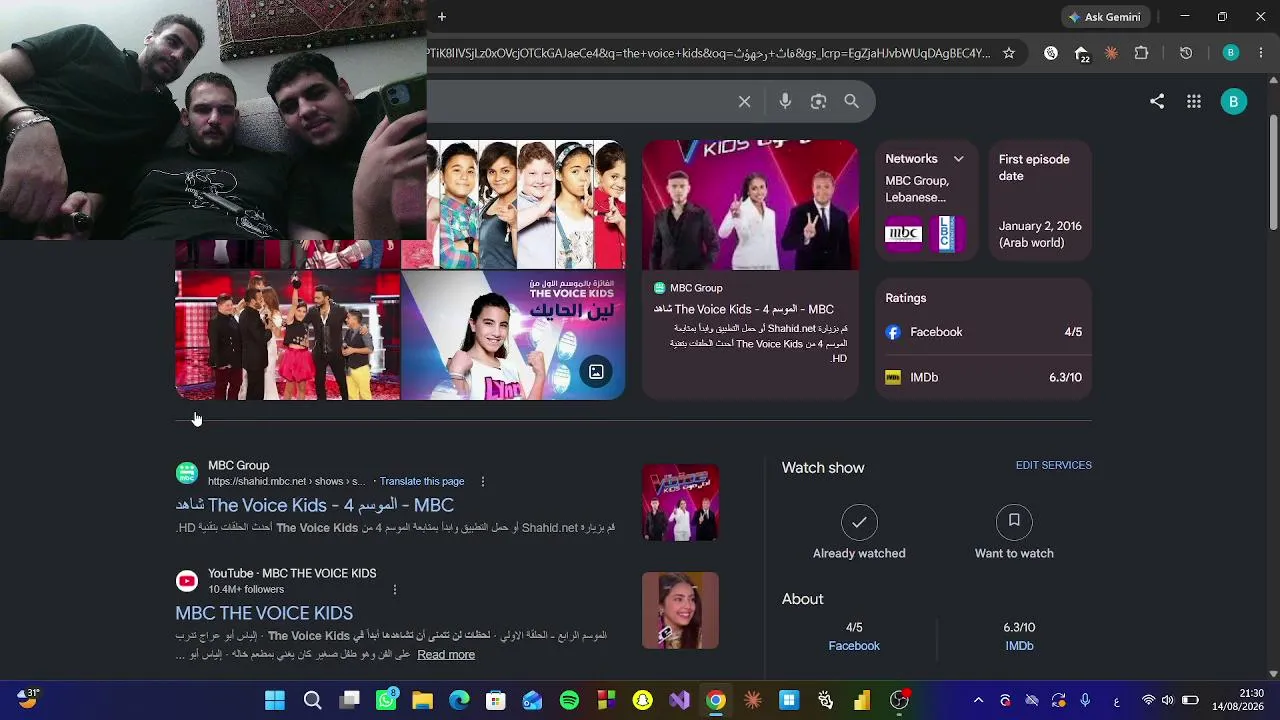Open the weather widget showing 31°
Image resolution: width=1280 pixels, height=720 pixels.
(28, 698)
